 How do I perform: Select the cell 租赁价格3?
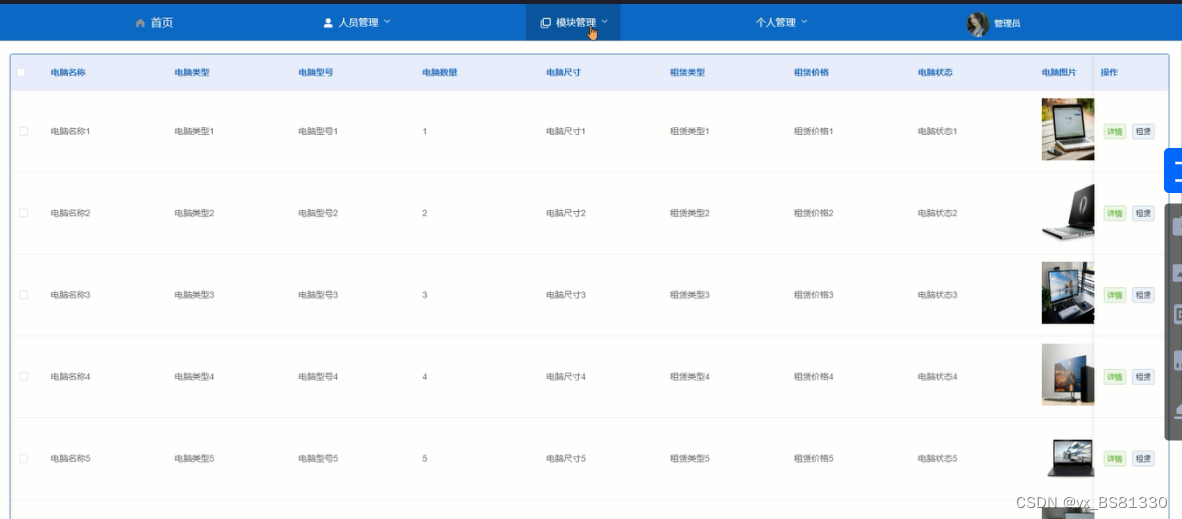point(813,294)
